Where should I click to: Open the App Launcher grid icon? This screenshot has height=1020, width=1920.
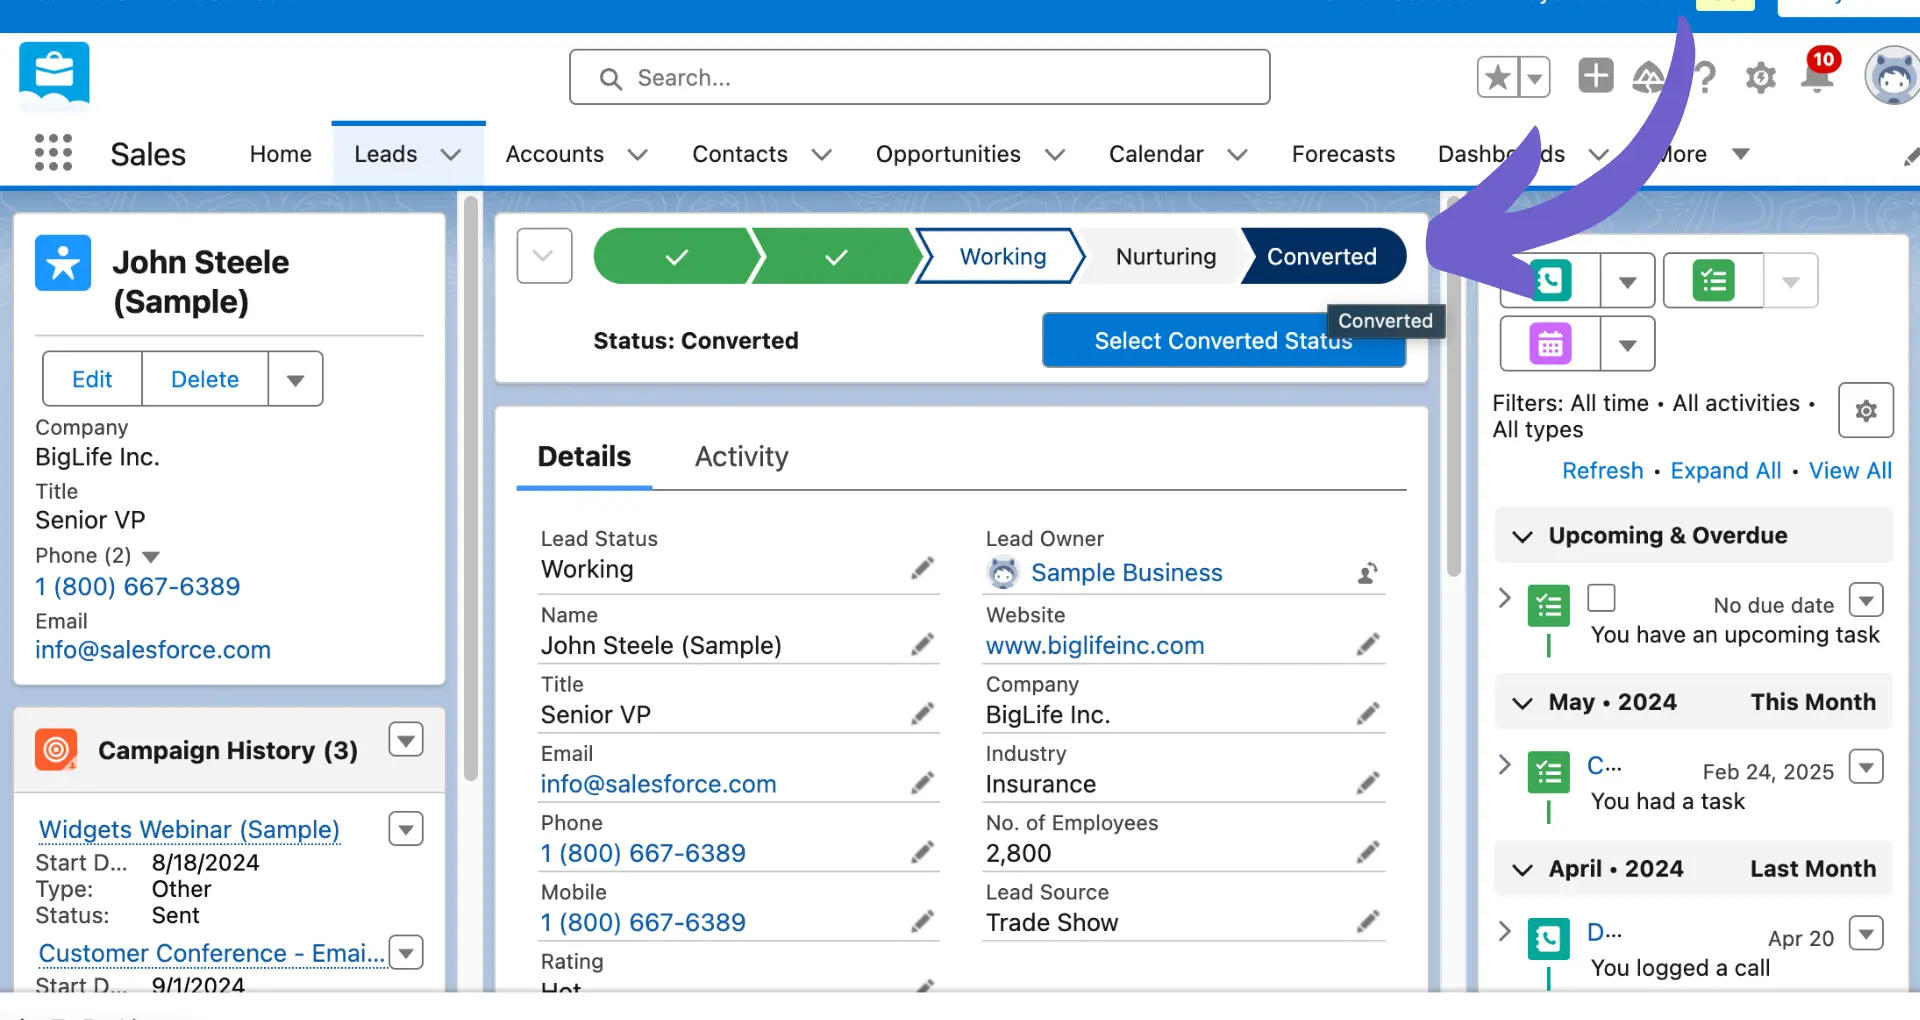click(x=53, y=153)
